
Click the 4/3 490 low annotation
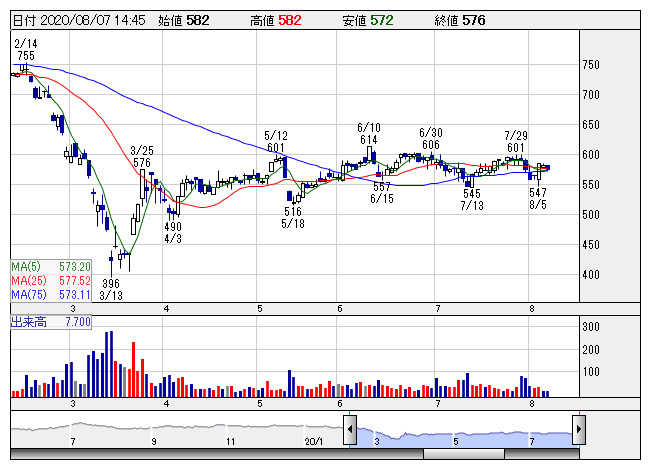(x=173, y=232)
